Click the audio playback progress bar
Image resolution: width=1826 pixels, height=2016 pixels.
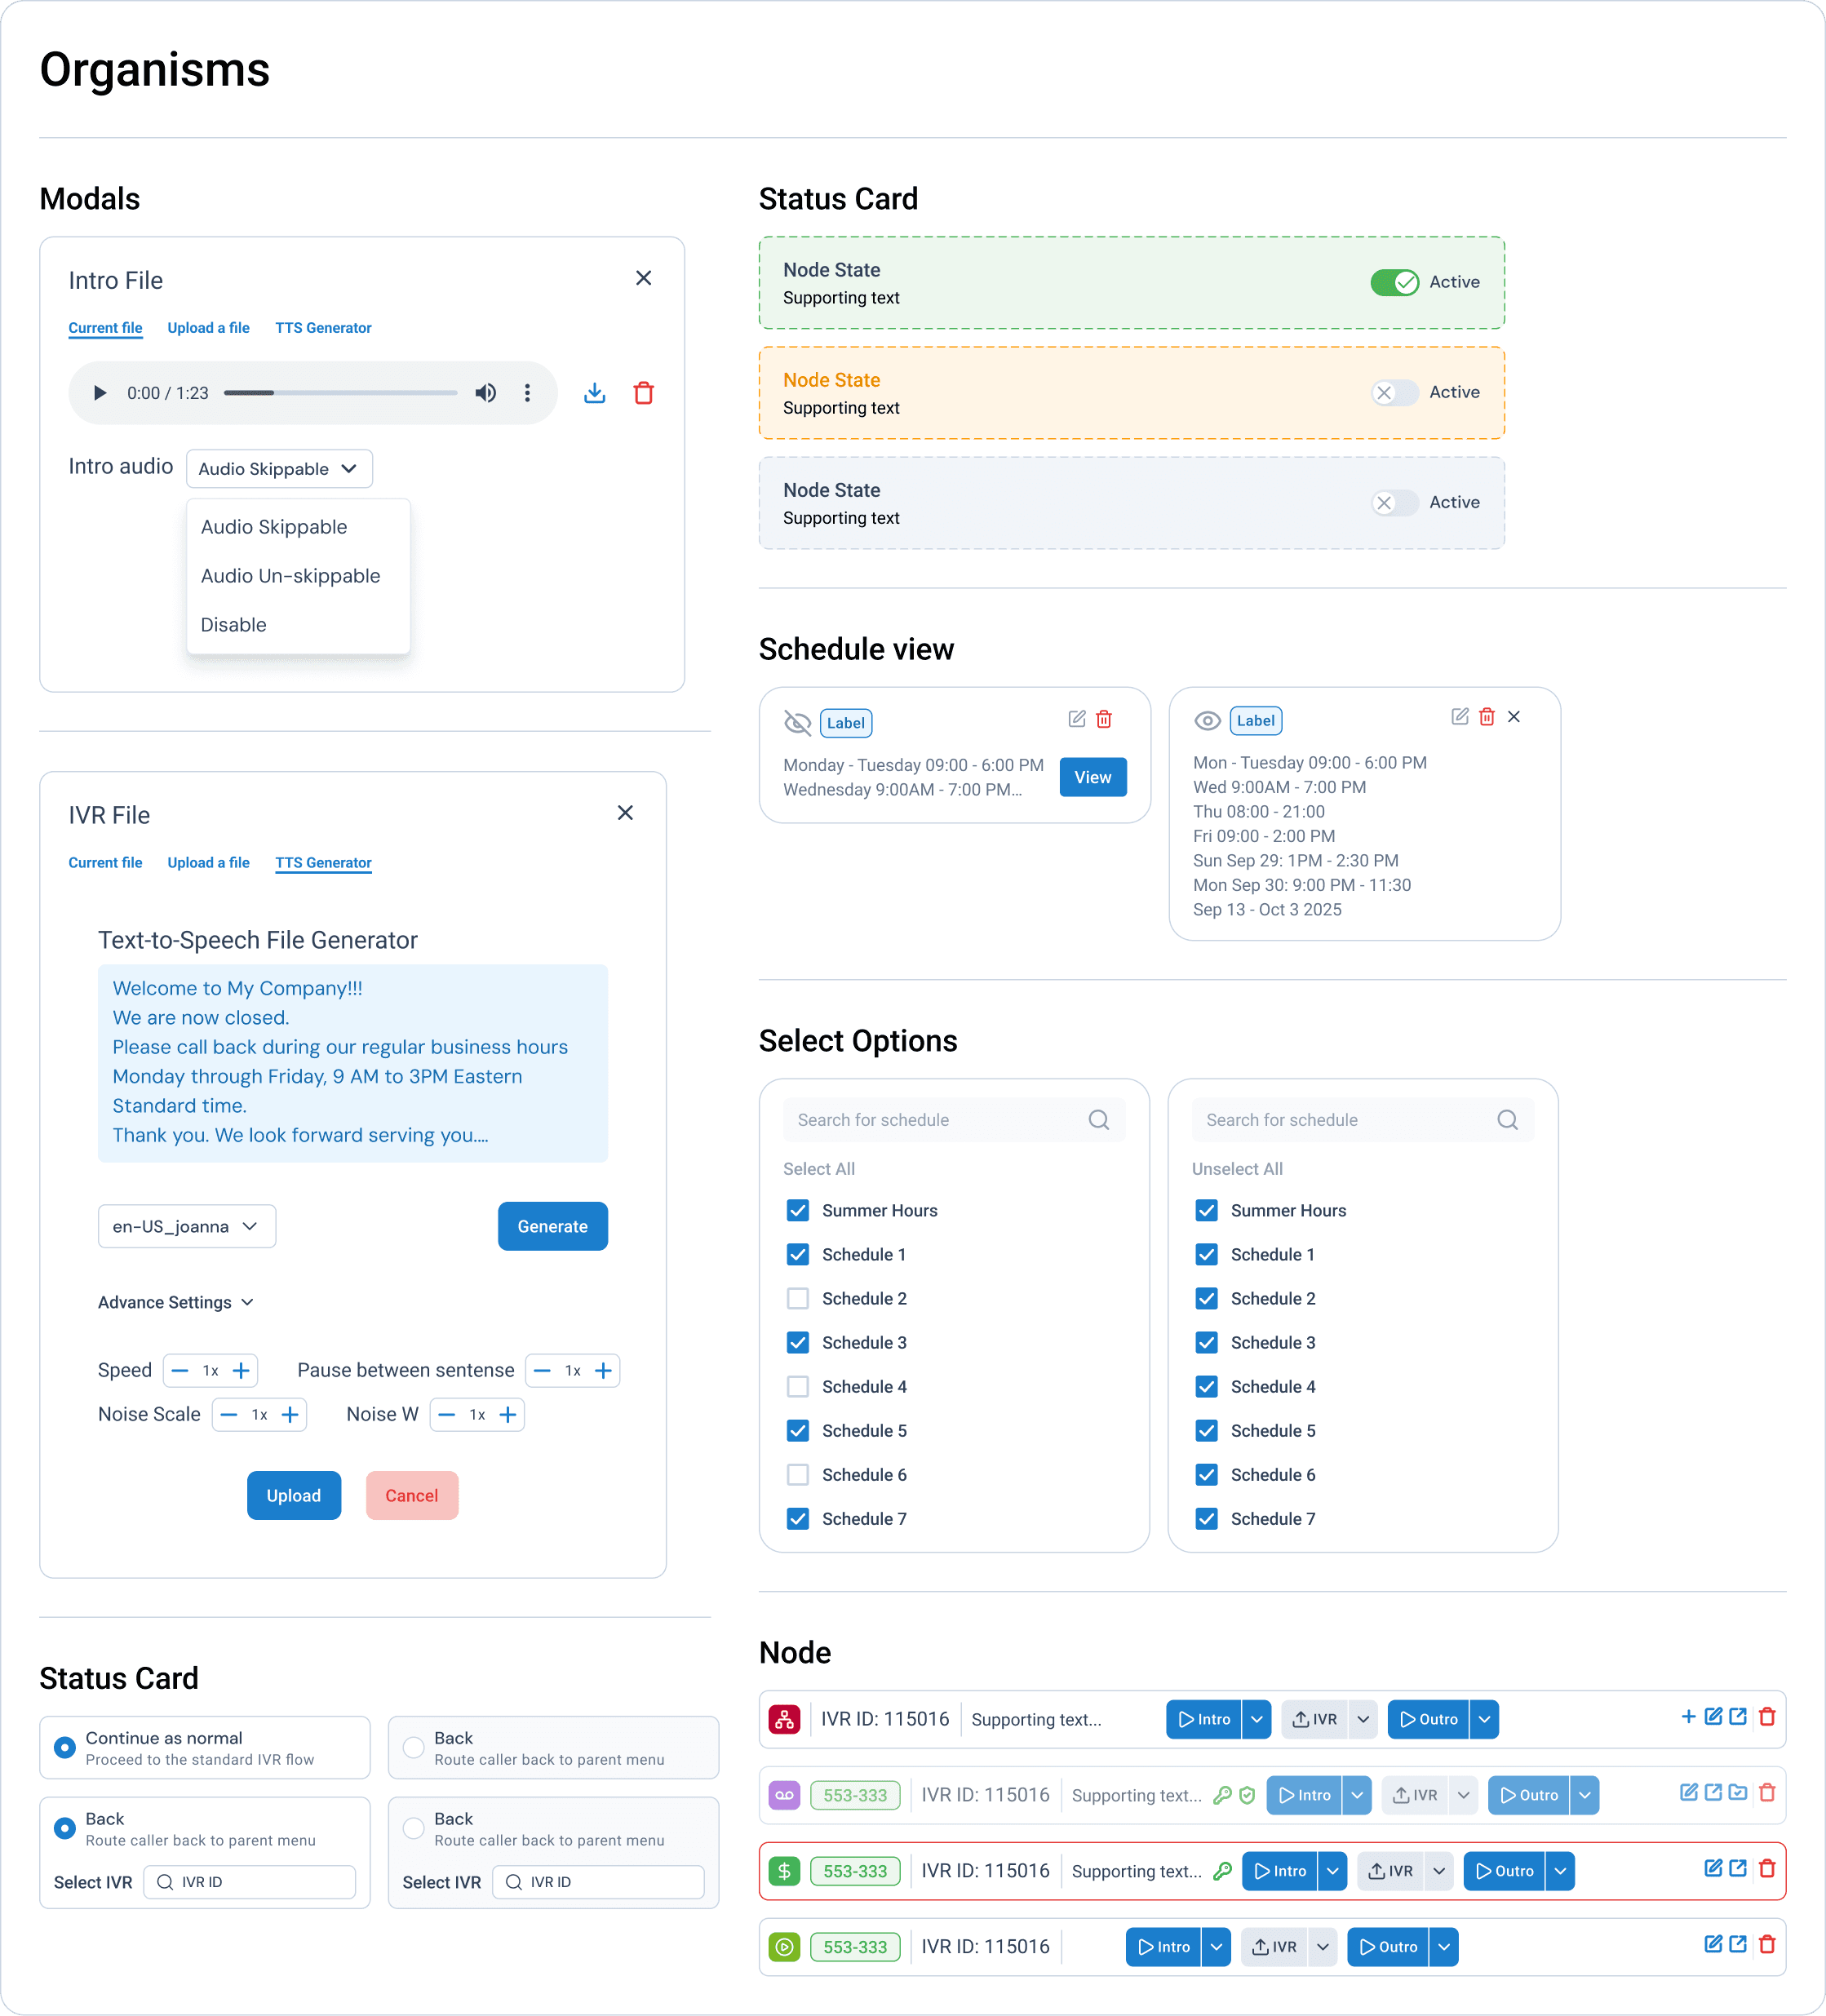(340, 393)
